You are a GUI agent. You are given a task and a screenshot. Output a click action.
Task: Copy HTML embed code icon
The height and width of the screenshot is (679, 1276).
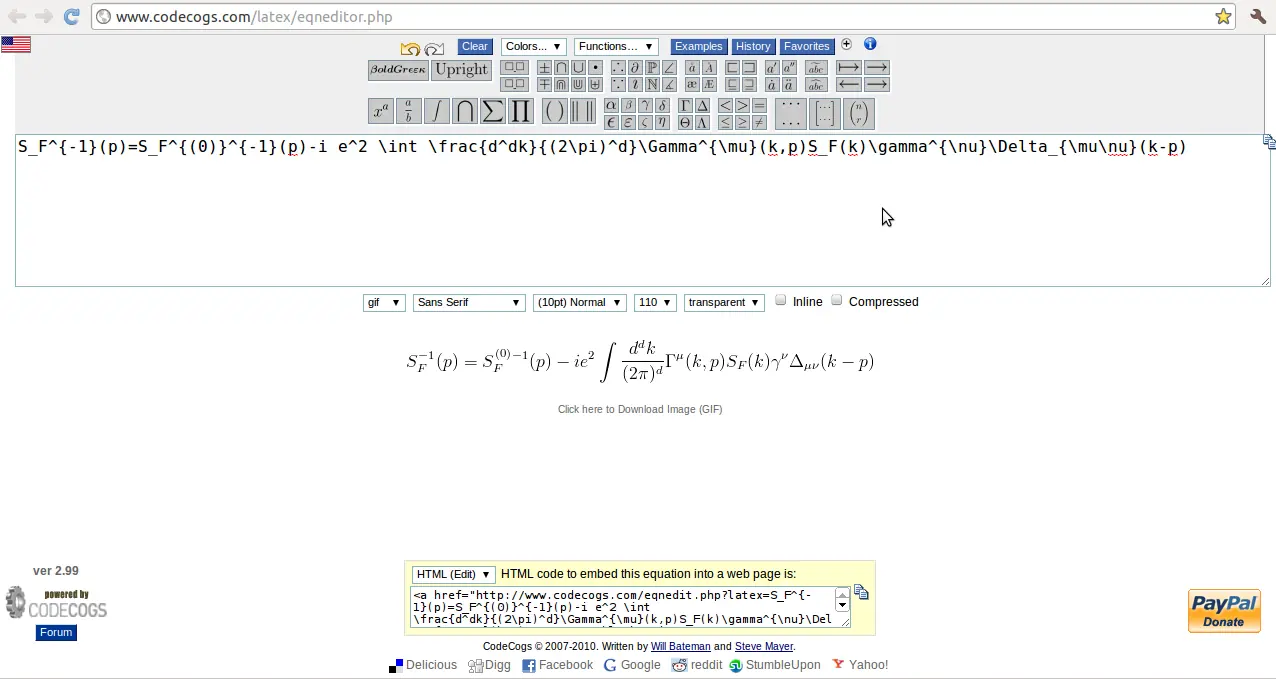[861, 593]
